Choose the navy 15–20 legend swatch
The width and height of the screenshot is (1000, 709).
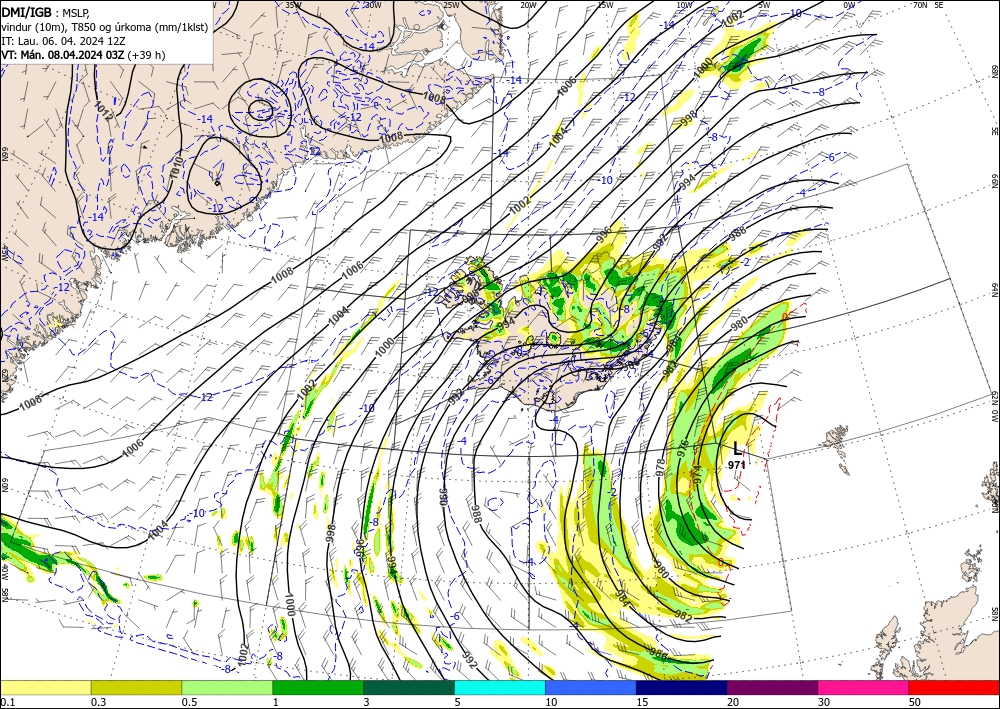(x=682, y=687)
